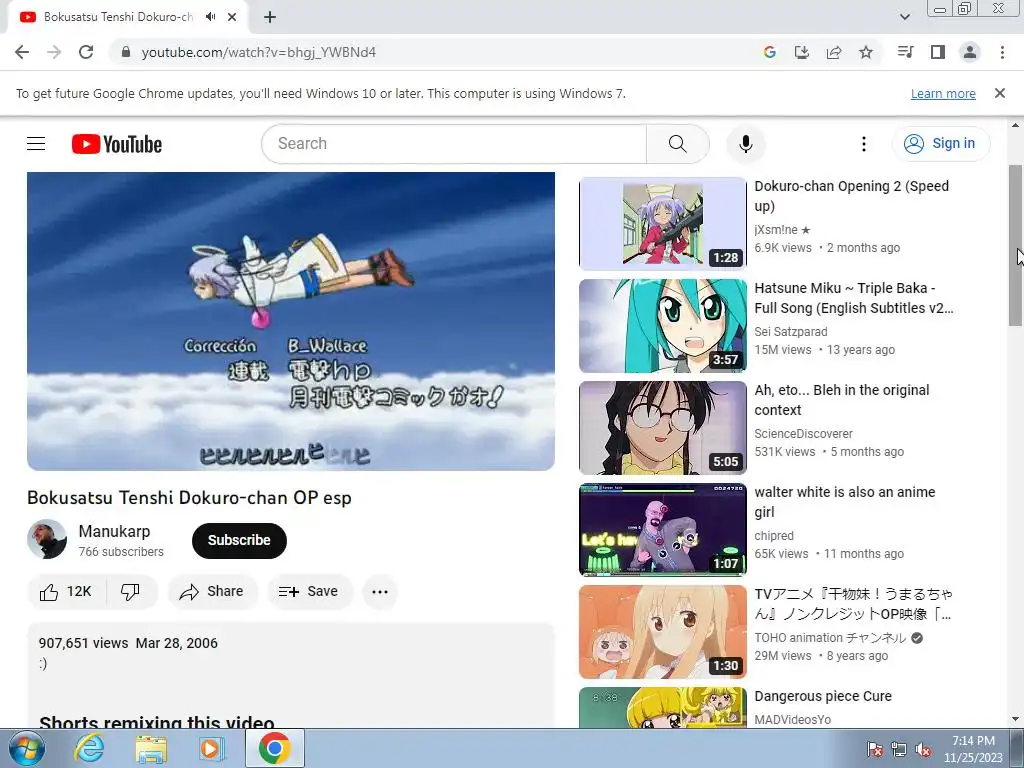Click the page vertical scrollbar thumb
Viewport: 1024px width, 768px height.
pos(1016,246)
